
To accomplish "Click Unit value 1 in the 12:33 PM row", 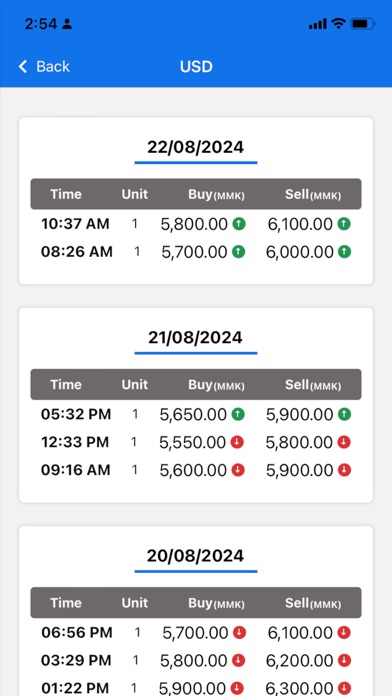I will click(x=135, y=442).
